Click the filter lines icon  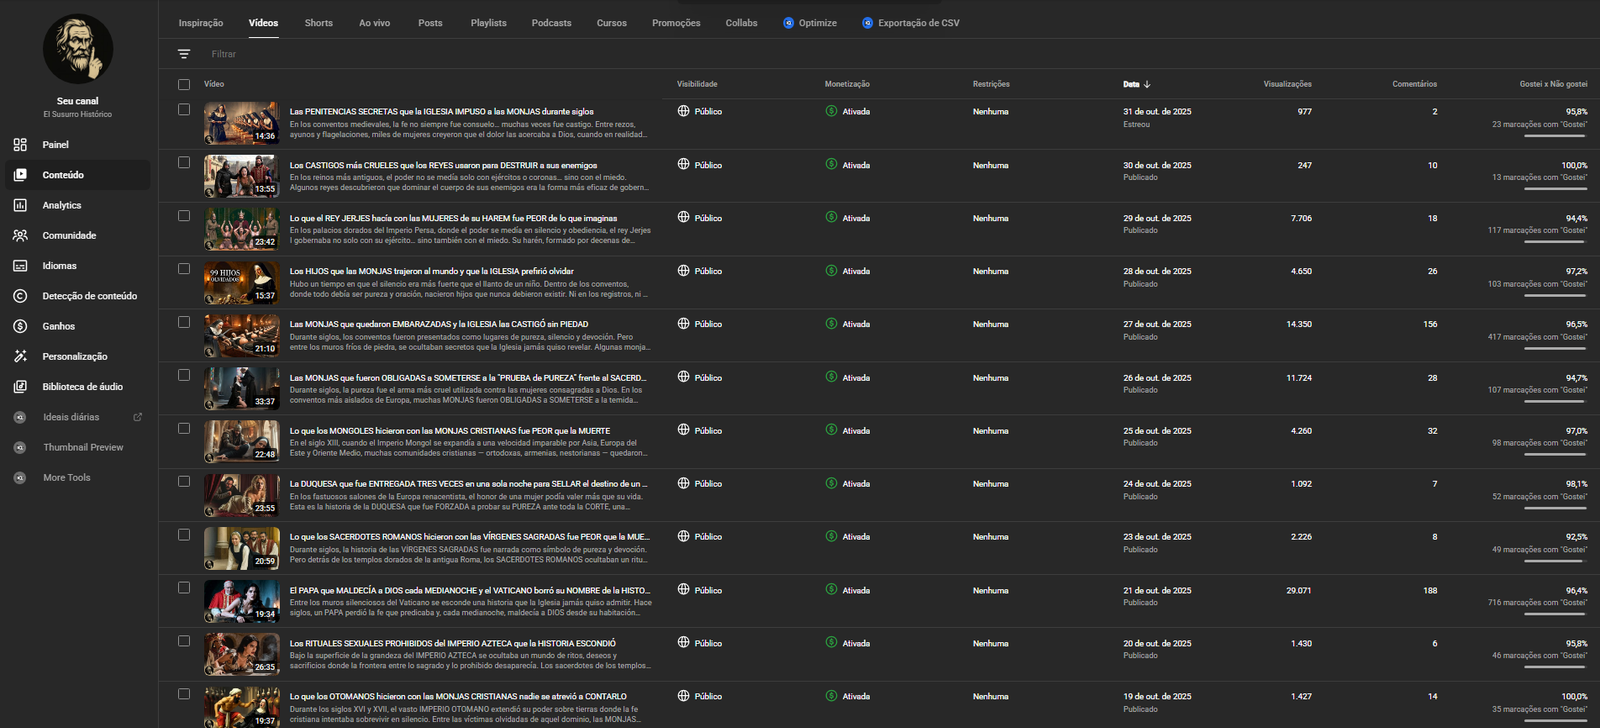(184, 54)
